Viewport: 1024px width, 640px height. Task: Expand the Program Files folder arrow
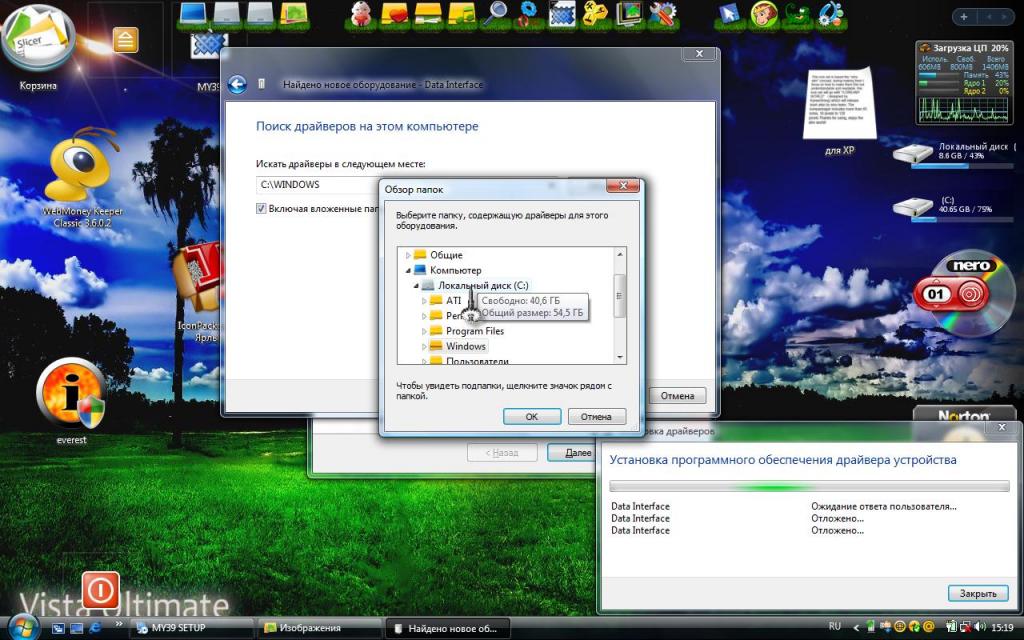coord(424,331)
